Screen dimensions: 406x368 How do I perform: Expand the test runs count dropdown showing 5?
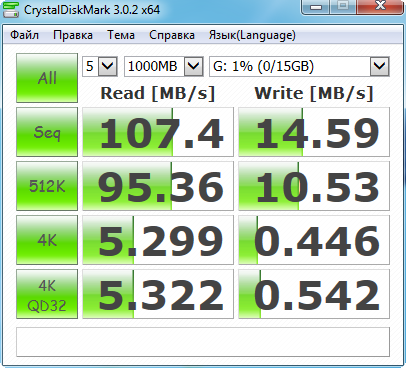pos(108,66)
